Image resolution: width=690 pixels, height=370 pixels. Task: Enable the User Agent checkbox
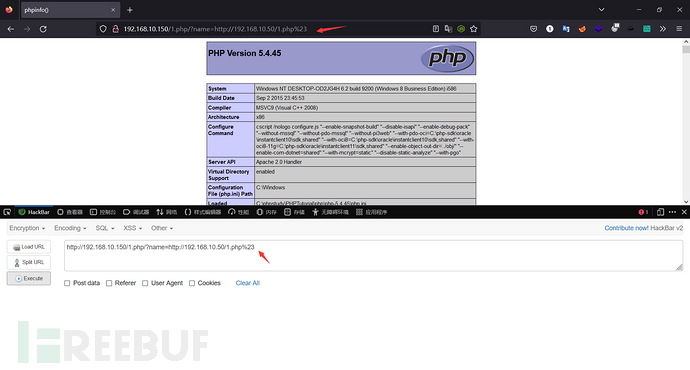click(145, 283)
